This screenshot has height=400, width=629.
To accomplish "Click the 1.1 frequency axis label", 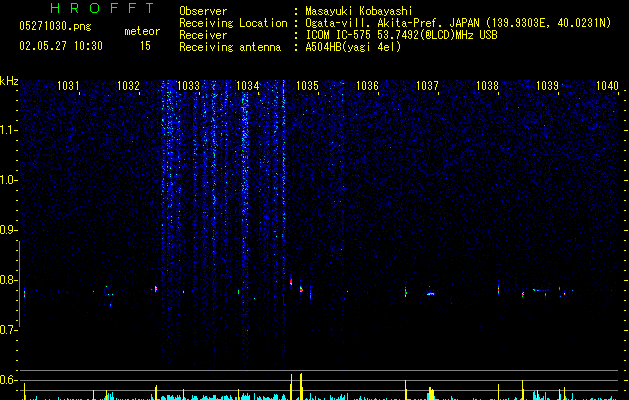I will point(9,130).
